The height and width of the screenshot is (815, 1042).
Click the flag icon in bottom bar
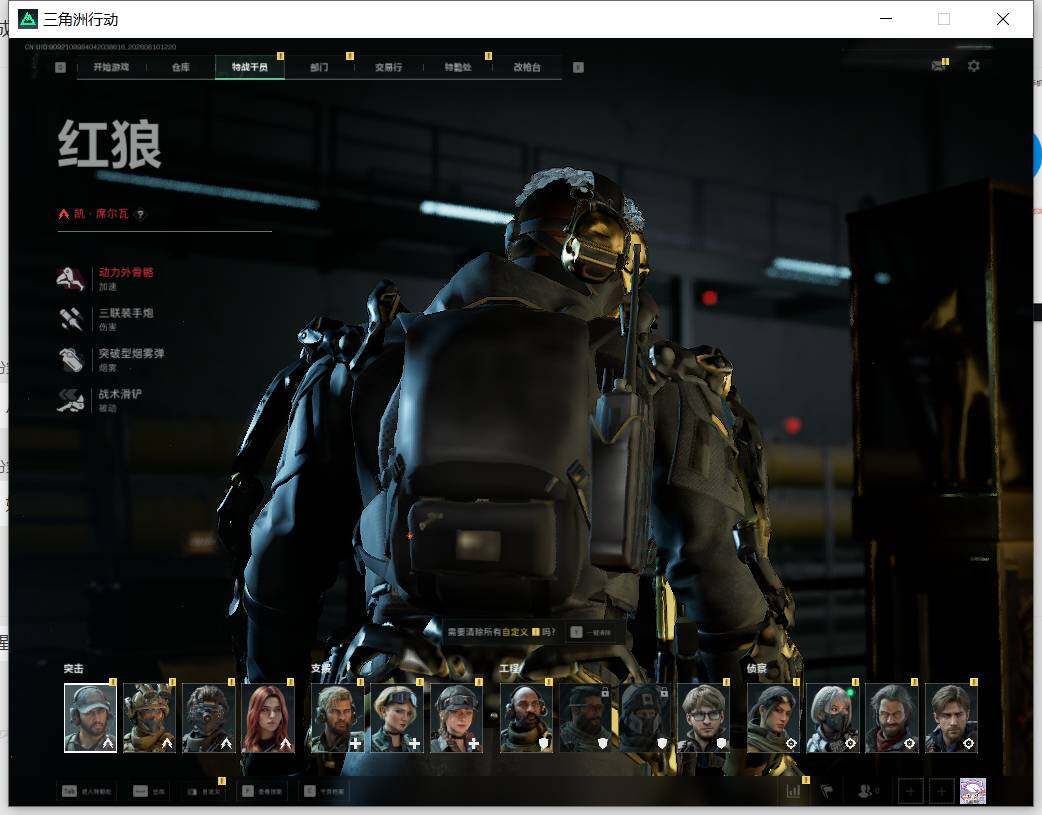tap(827, 791)
